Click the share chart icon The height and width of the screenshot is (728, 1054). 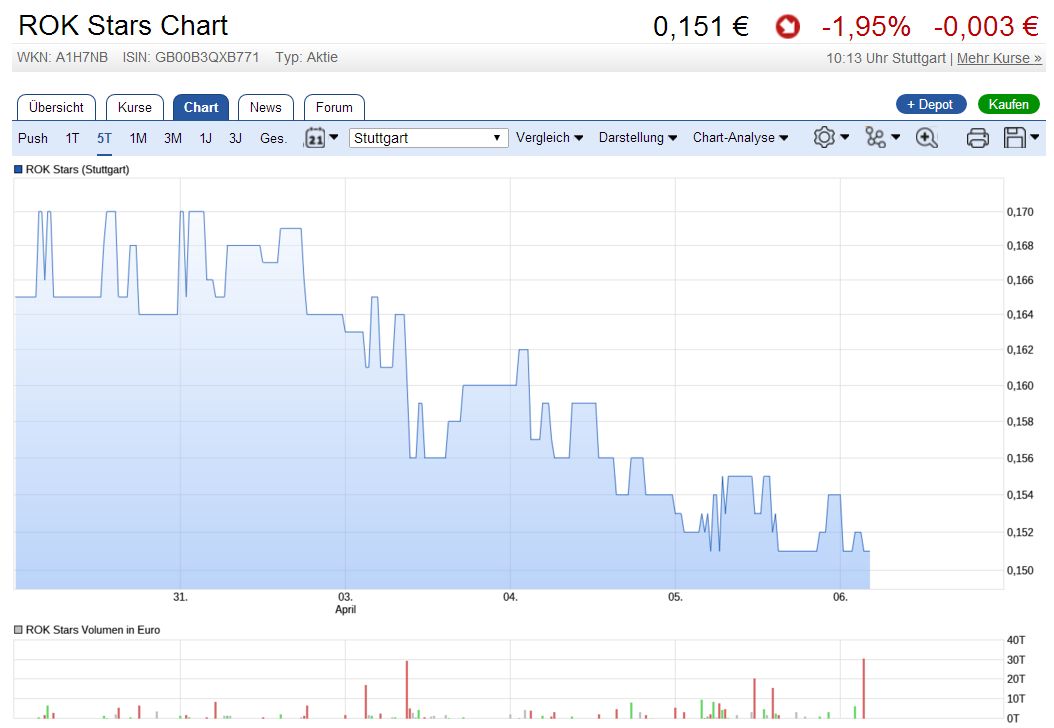coord(875,137)
